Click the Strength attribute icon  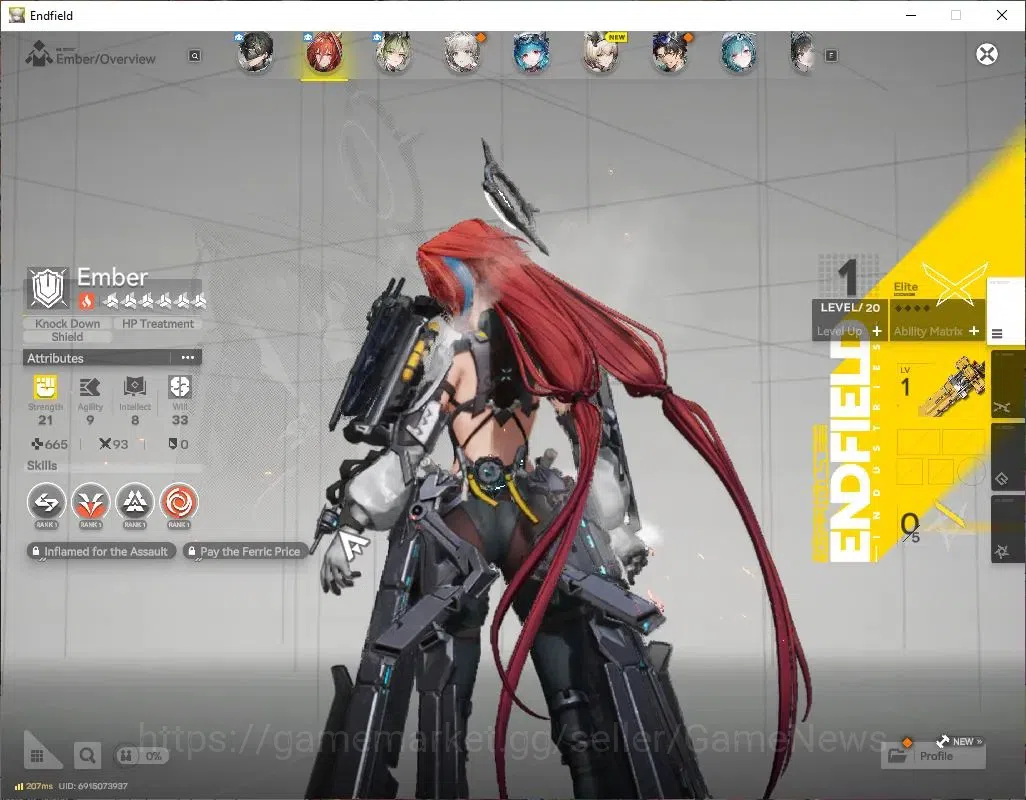tap(45, 387)
